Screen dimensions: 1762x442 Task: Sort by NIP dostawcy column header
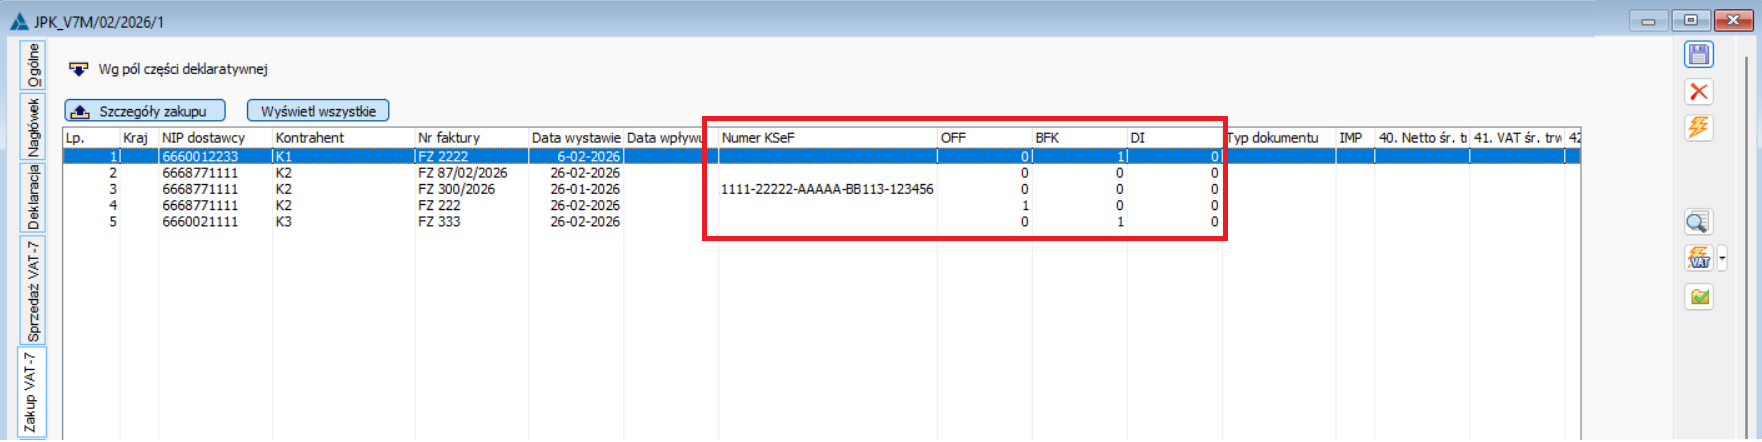coord(215,137)
